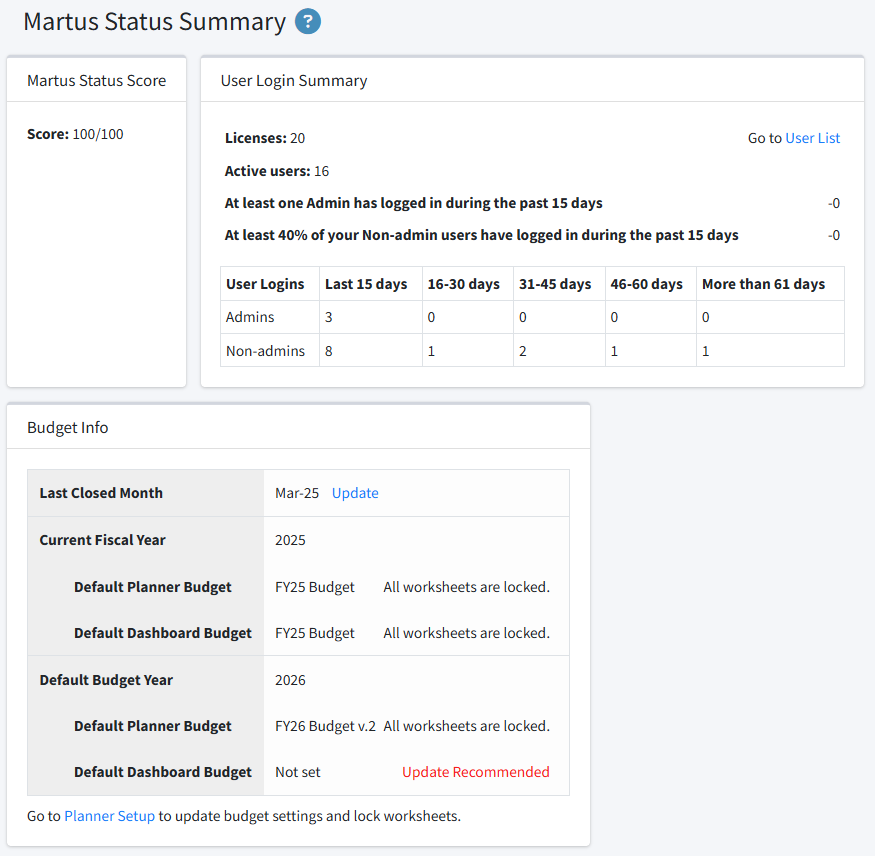
Task: Click the Licenses: 20 line
Action: pyautogui.click(x=265, y=138)
